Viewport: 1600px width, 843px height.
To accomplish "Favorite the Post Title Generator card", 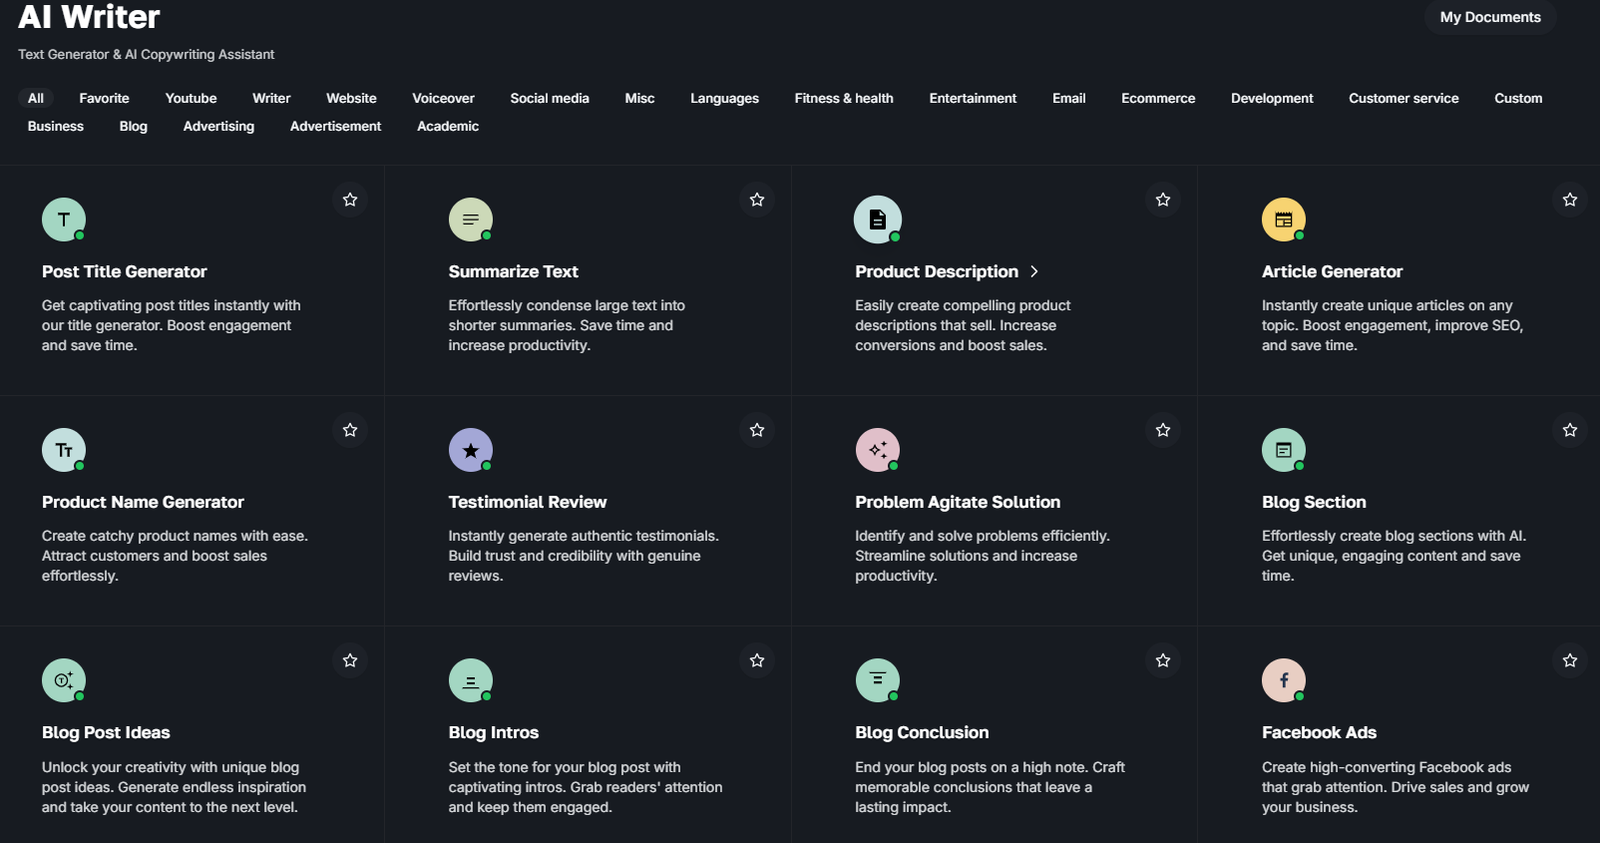I will (x=350, y=200).
